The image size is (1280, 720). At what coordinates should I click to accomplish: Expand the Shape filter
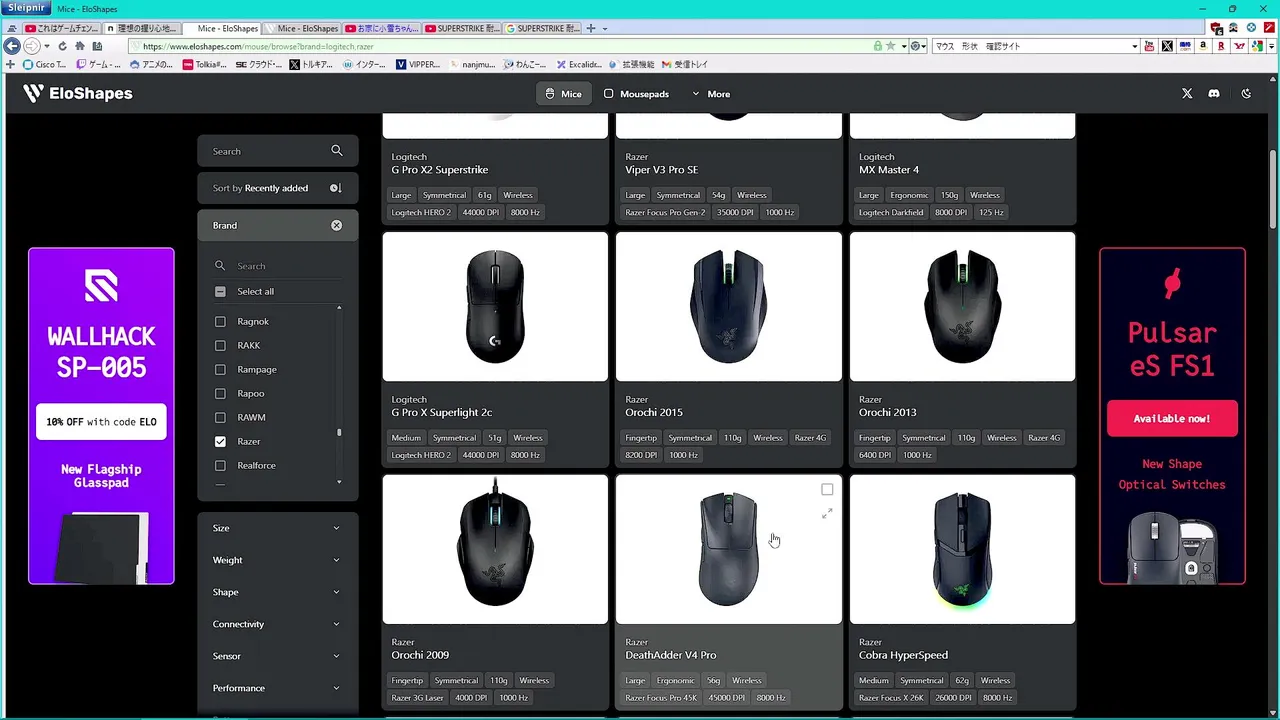278,592
